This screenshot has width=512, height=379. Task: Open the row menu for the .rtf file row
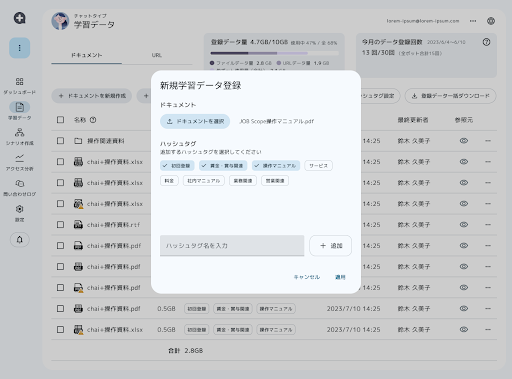488,225
